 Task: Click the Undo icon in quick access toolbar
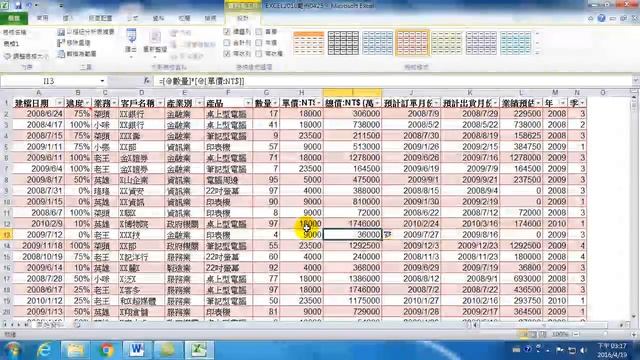[x=30, y=5]
